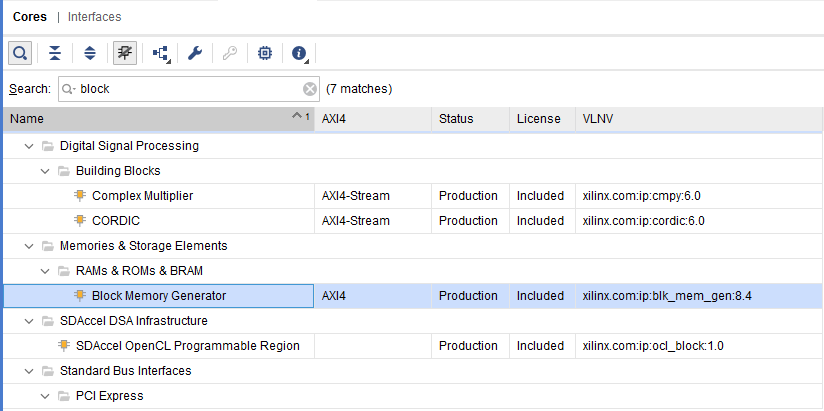The image size is (824, 411).
Task: Collapse the Memories & Storage Elements folder
Action: coord(28,246)
